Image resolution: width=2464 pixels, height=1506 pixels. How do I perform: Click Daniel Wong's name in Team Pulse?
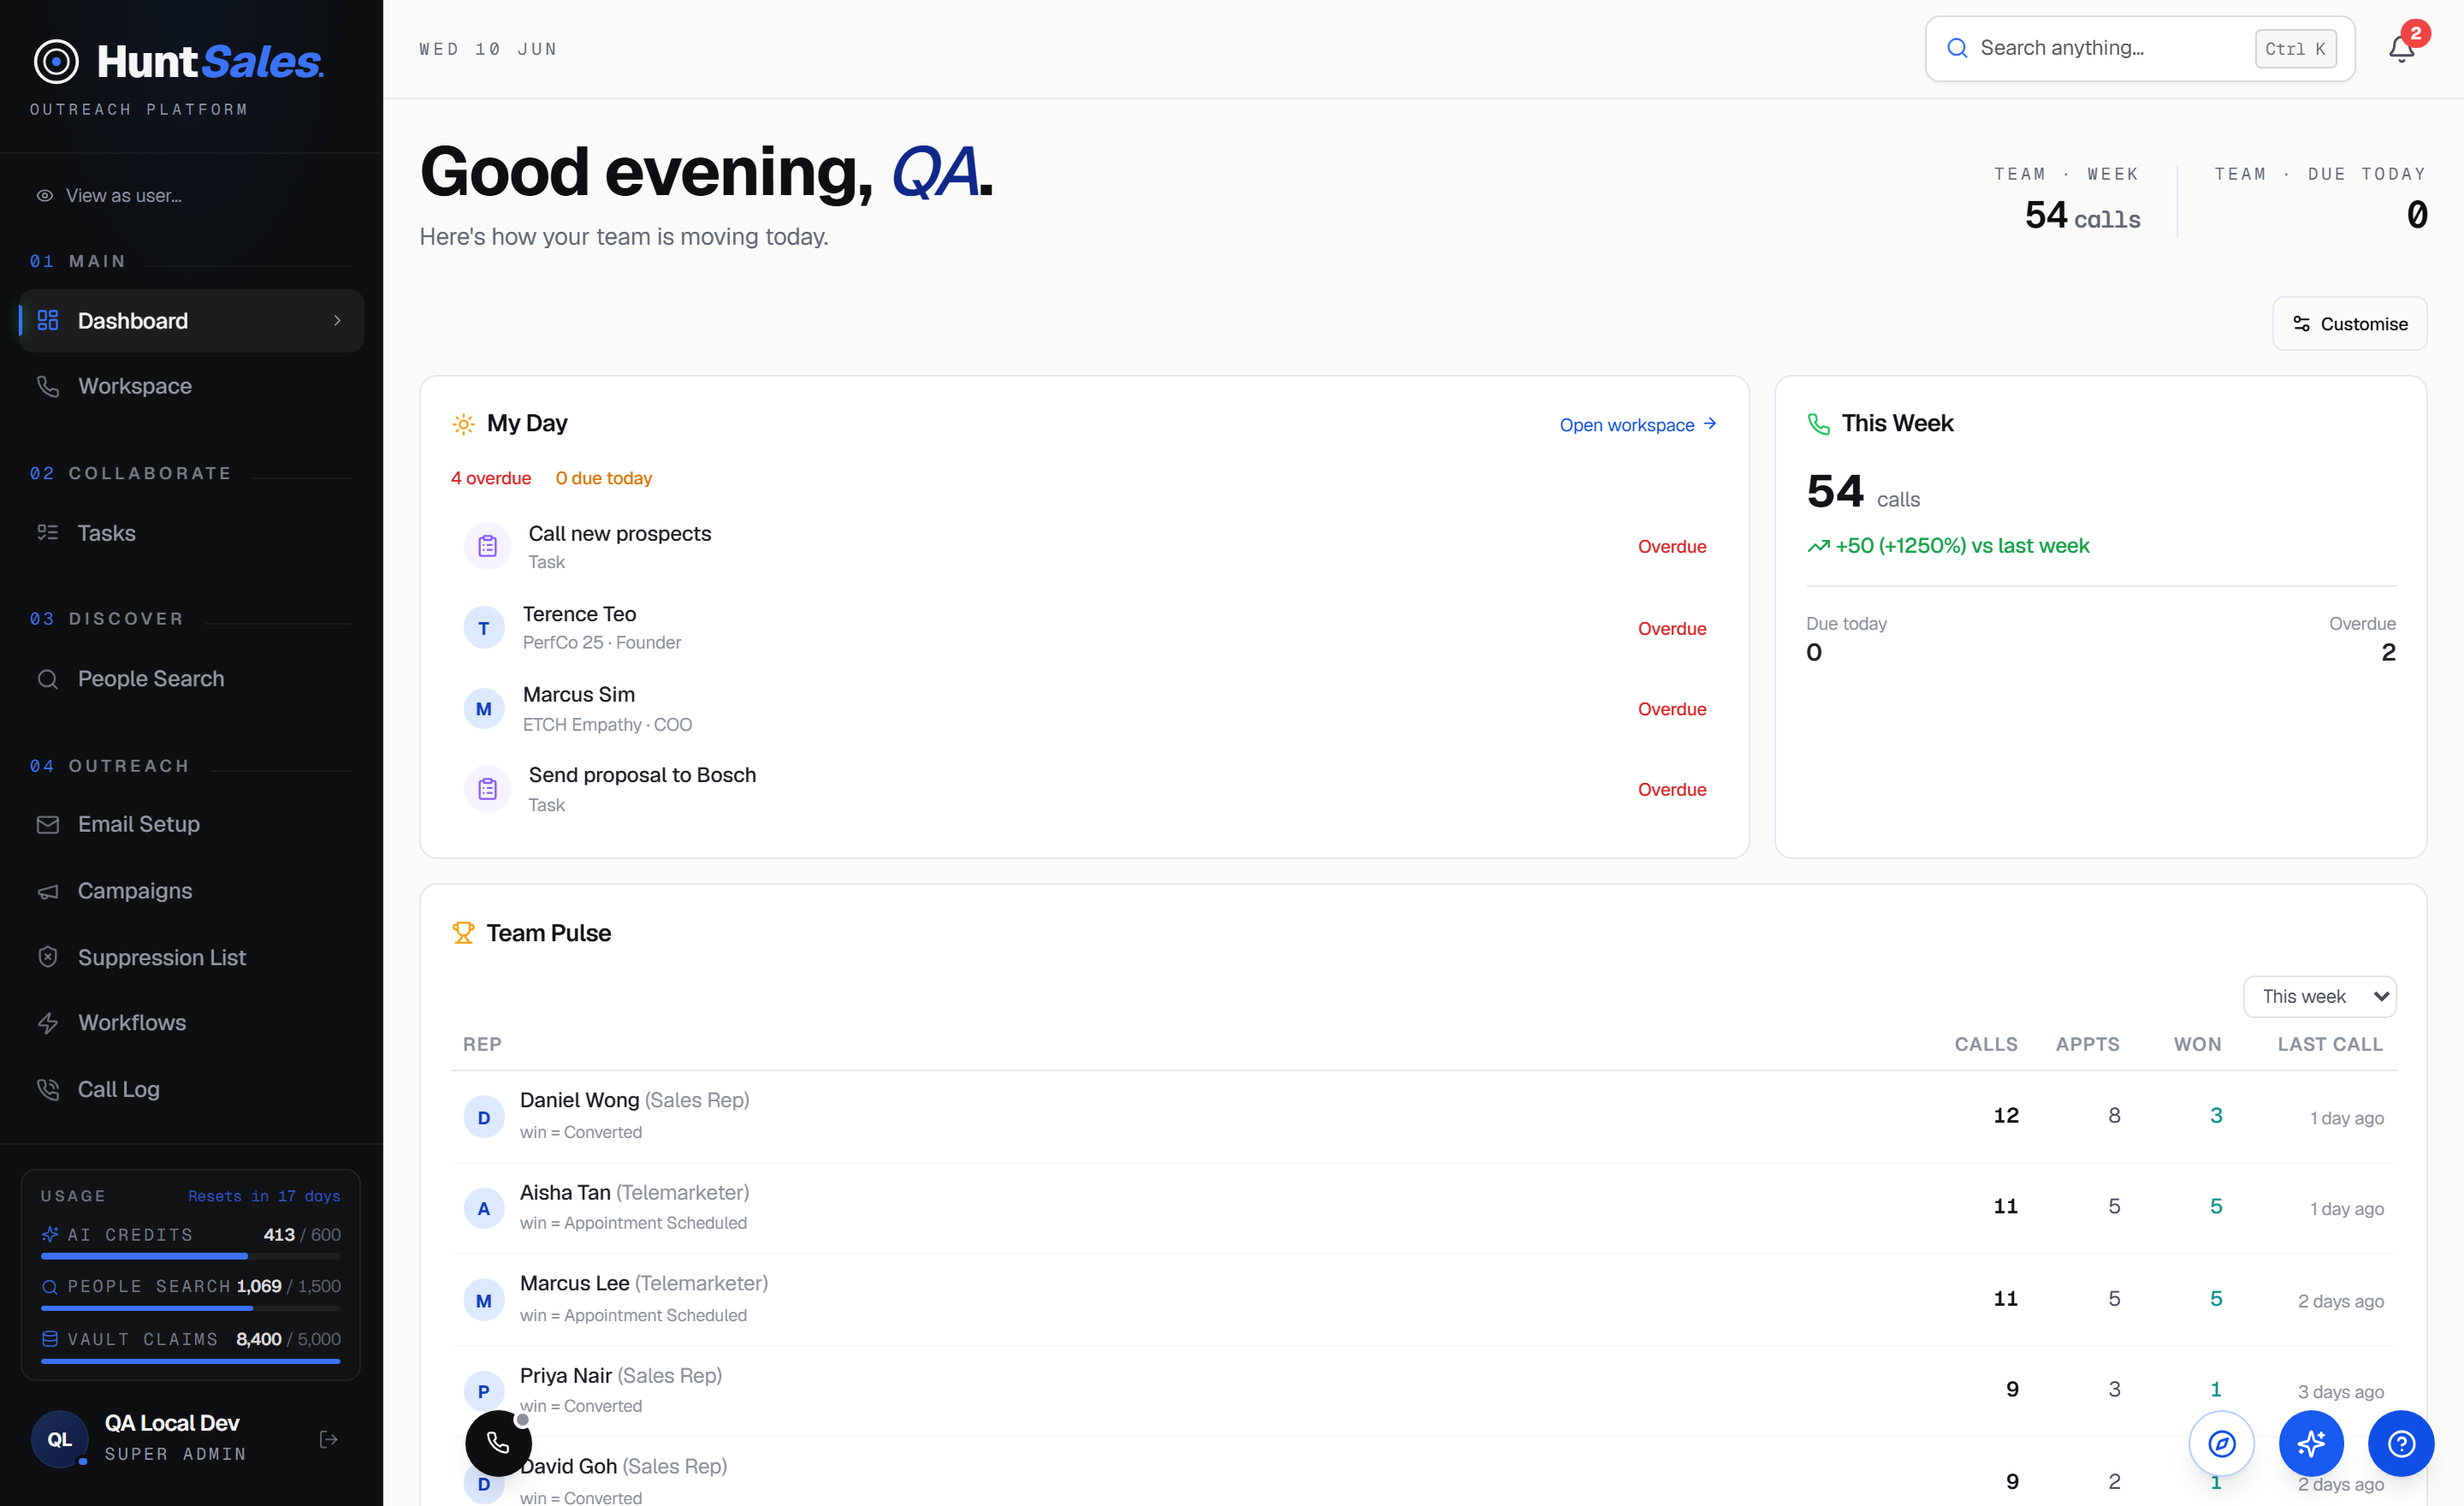(x=579, y=1100)
